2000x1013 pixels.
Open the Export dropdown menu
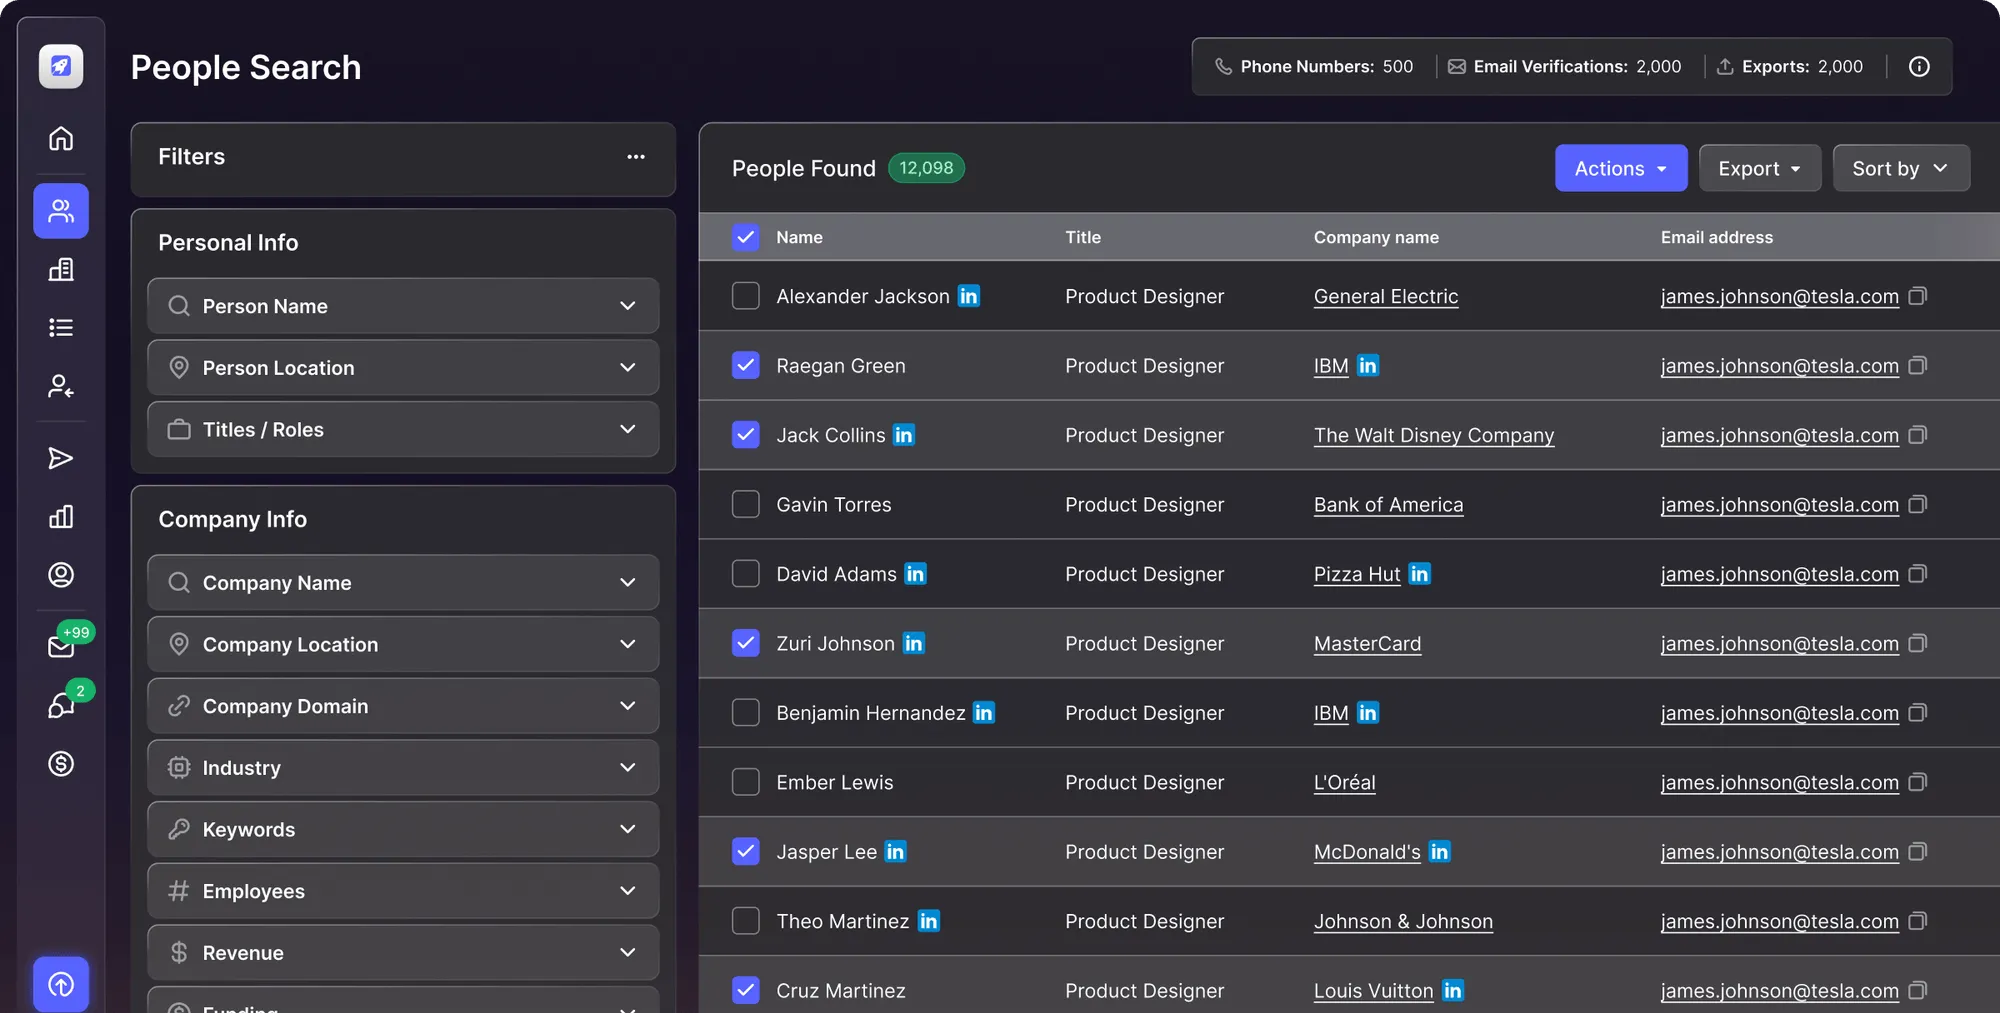click(1760, 168)
